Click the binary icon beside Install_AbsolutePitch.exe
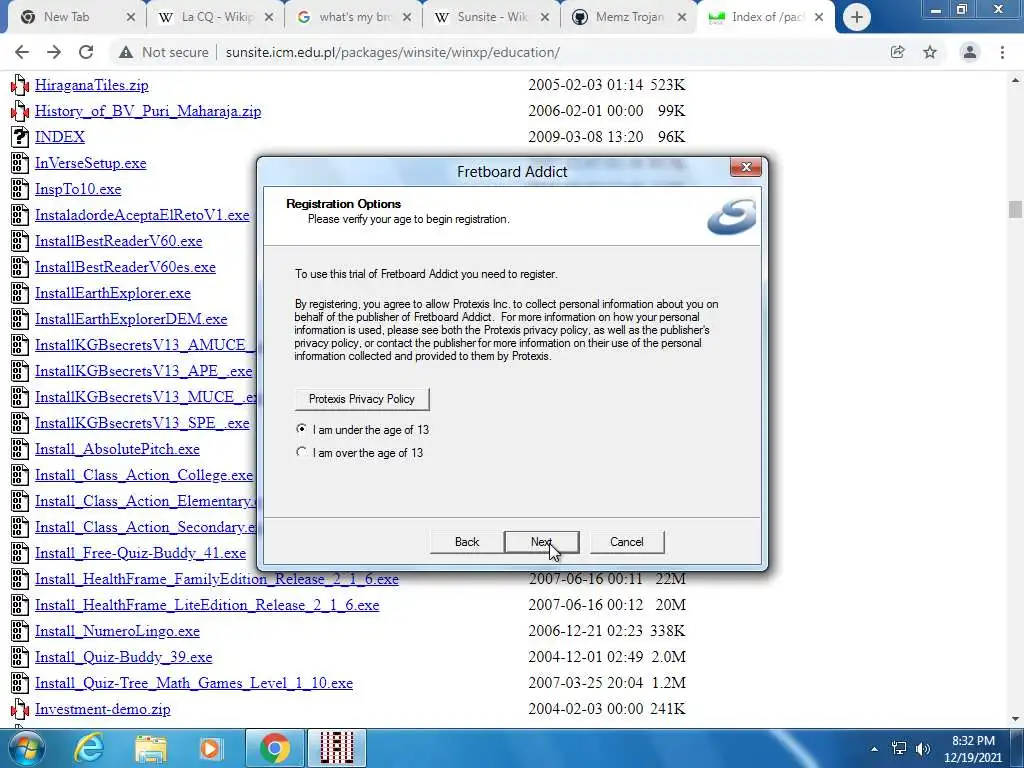This screenshot has width=1024, height=768. (x=20, y=449)
